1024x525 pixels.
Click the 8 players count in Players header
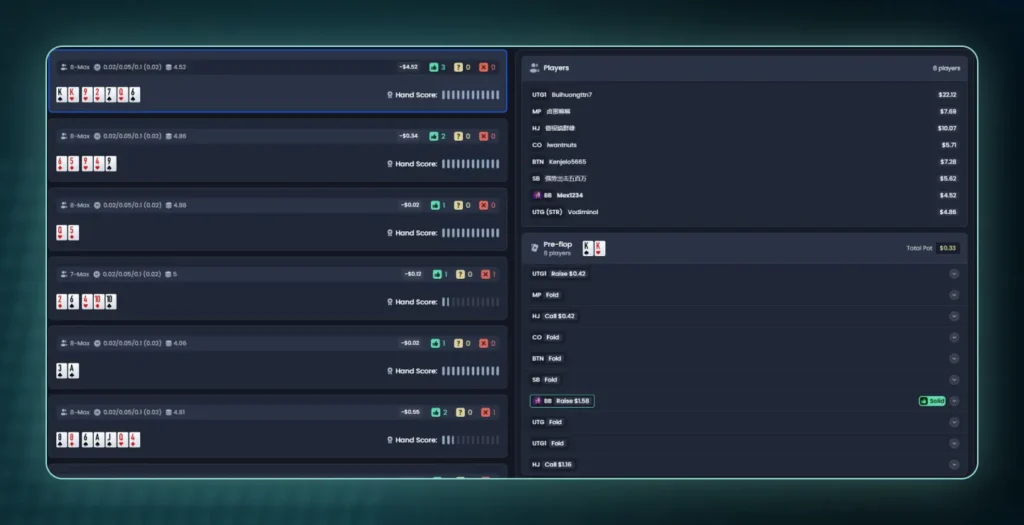pos(946,68)
